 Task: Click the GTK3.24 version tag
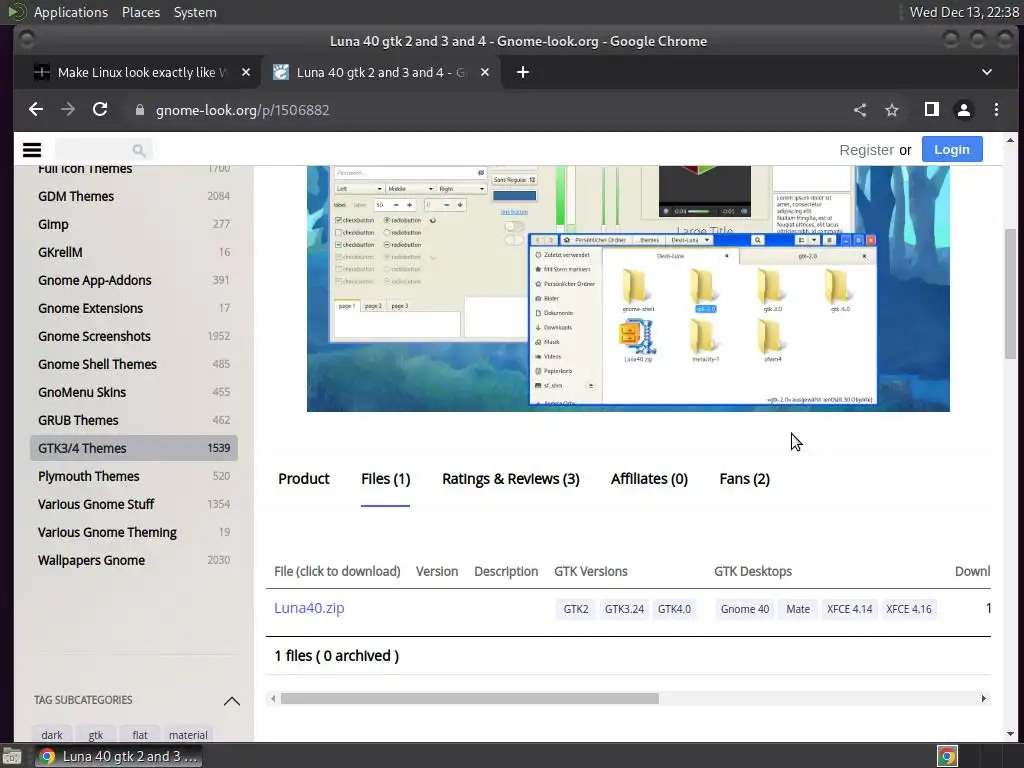click(x=624, y=609)
